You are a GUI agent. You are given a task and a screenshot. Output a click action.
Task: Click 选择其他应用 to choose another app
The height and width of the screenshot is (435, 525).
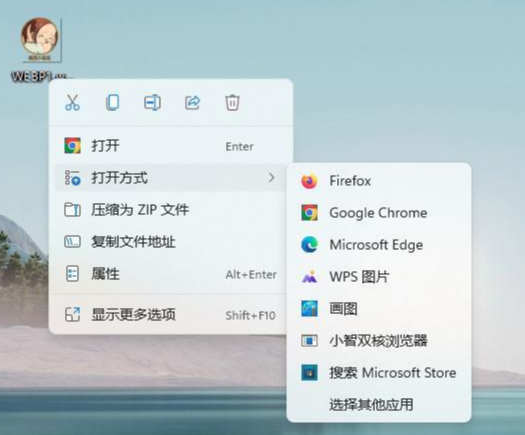[x=379, y=405]
